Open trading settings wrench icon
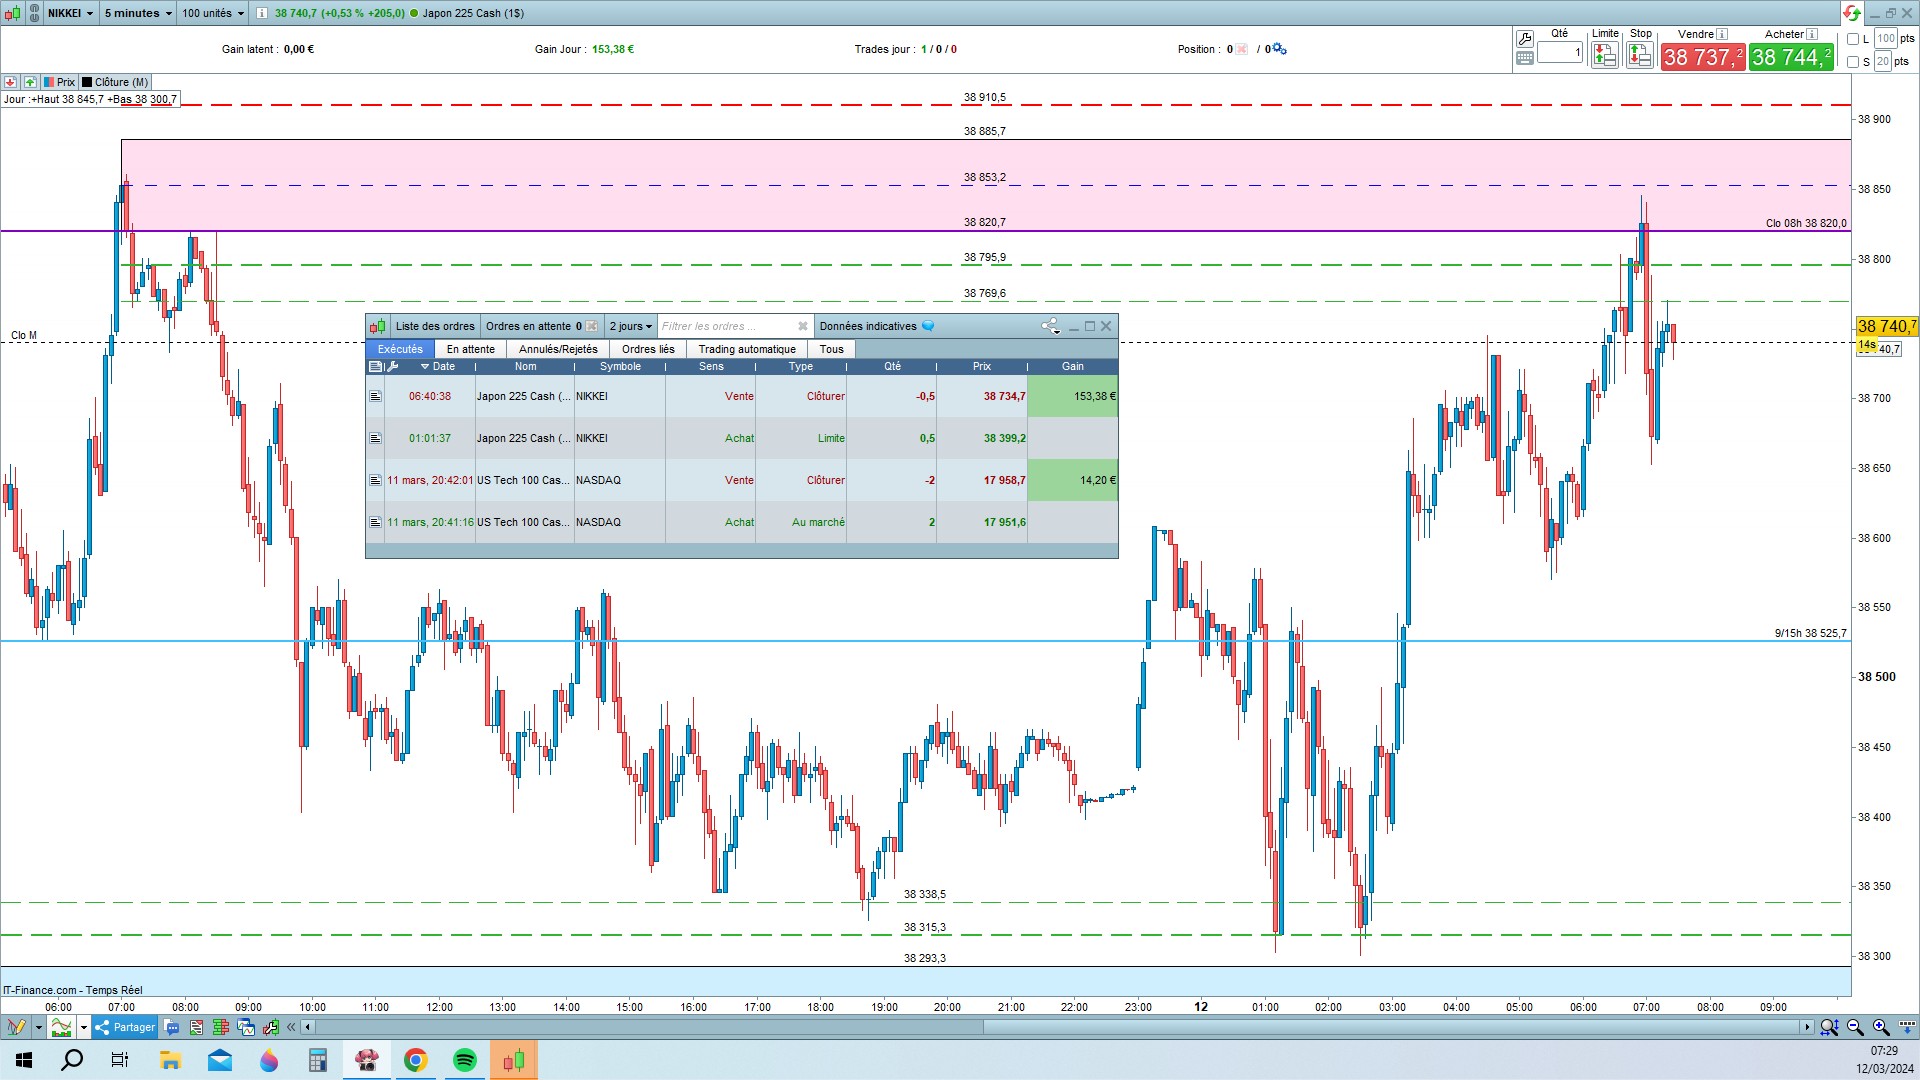 pyautogui.click(x=1524, y=39)
